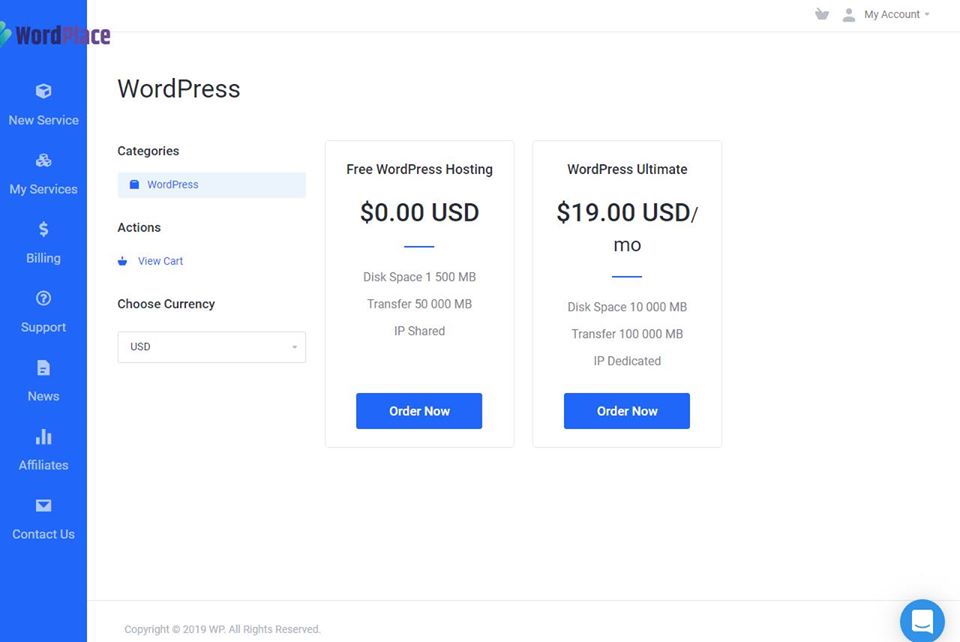Click the Affiliates sidebar label
Viewport: 960px width, 642px height.
(x=43, y=465)
